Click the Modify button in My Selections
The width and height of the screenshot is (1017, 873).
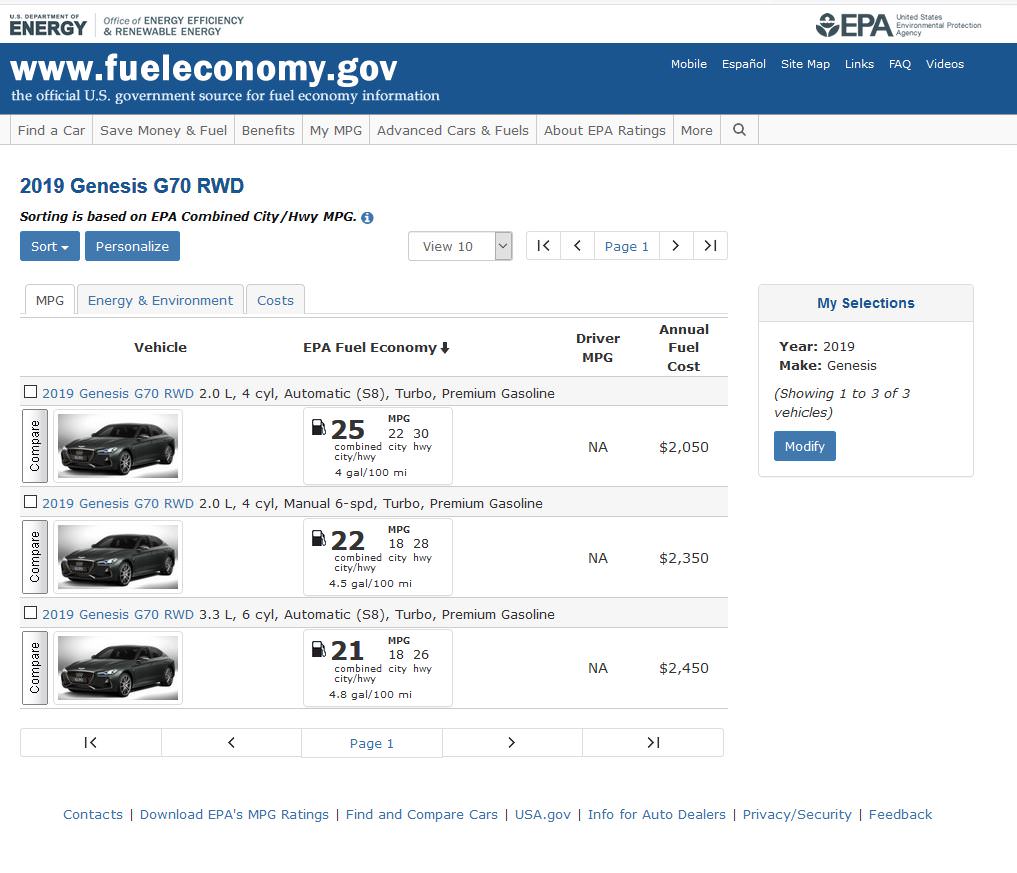coord(804,446)
